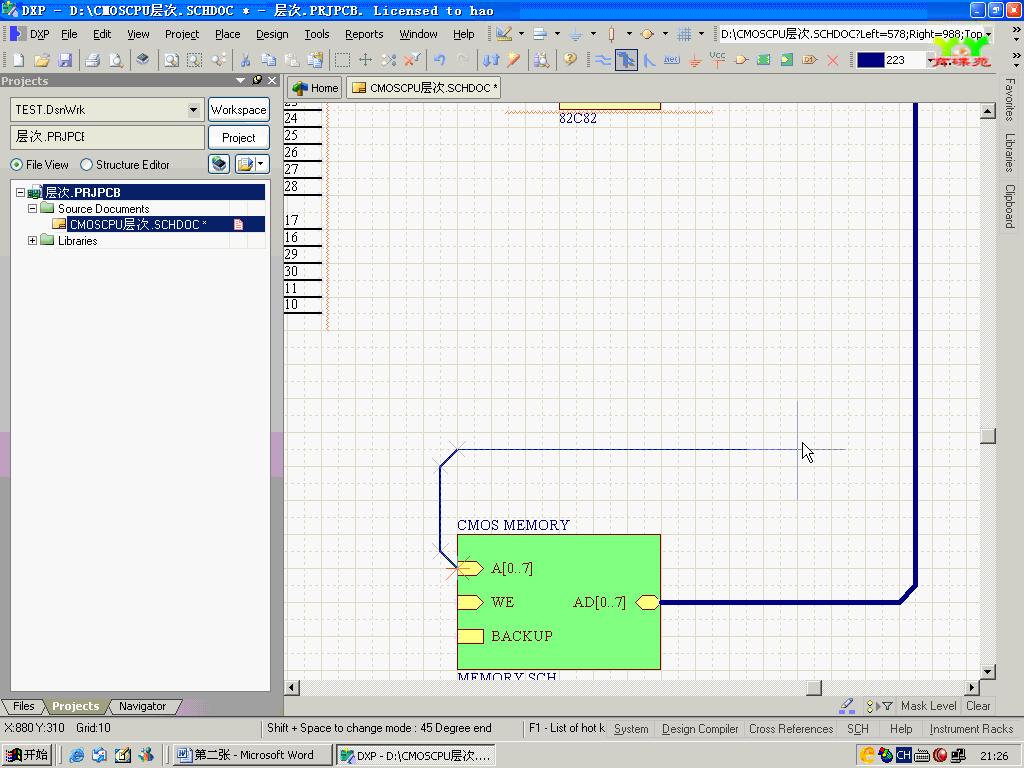1024x768 pixels.
Task: Cut the selection with the scissors icon
Action: 246,60
